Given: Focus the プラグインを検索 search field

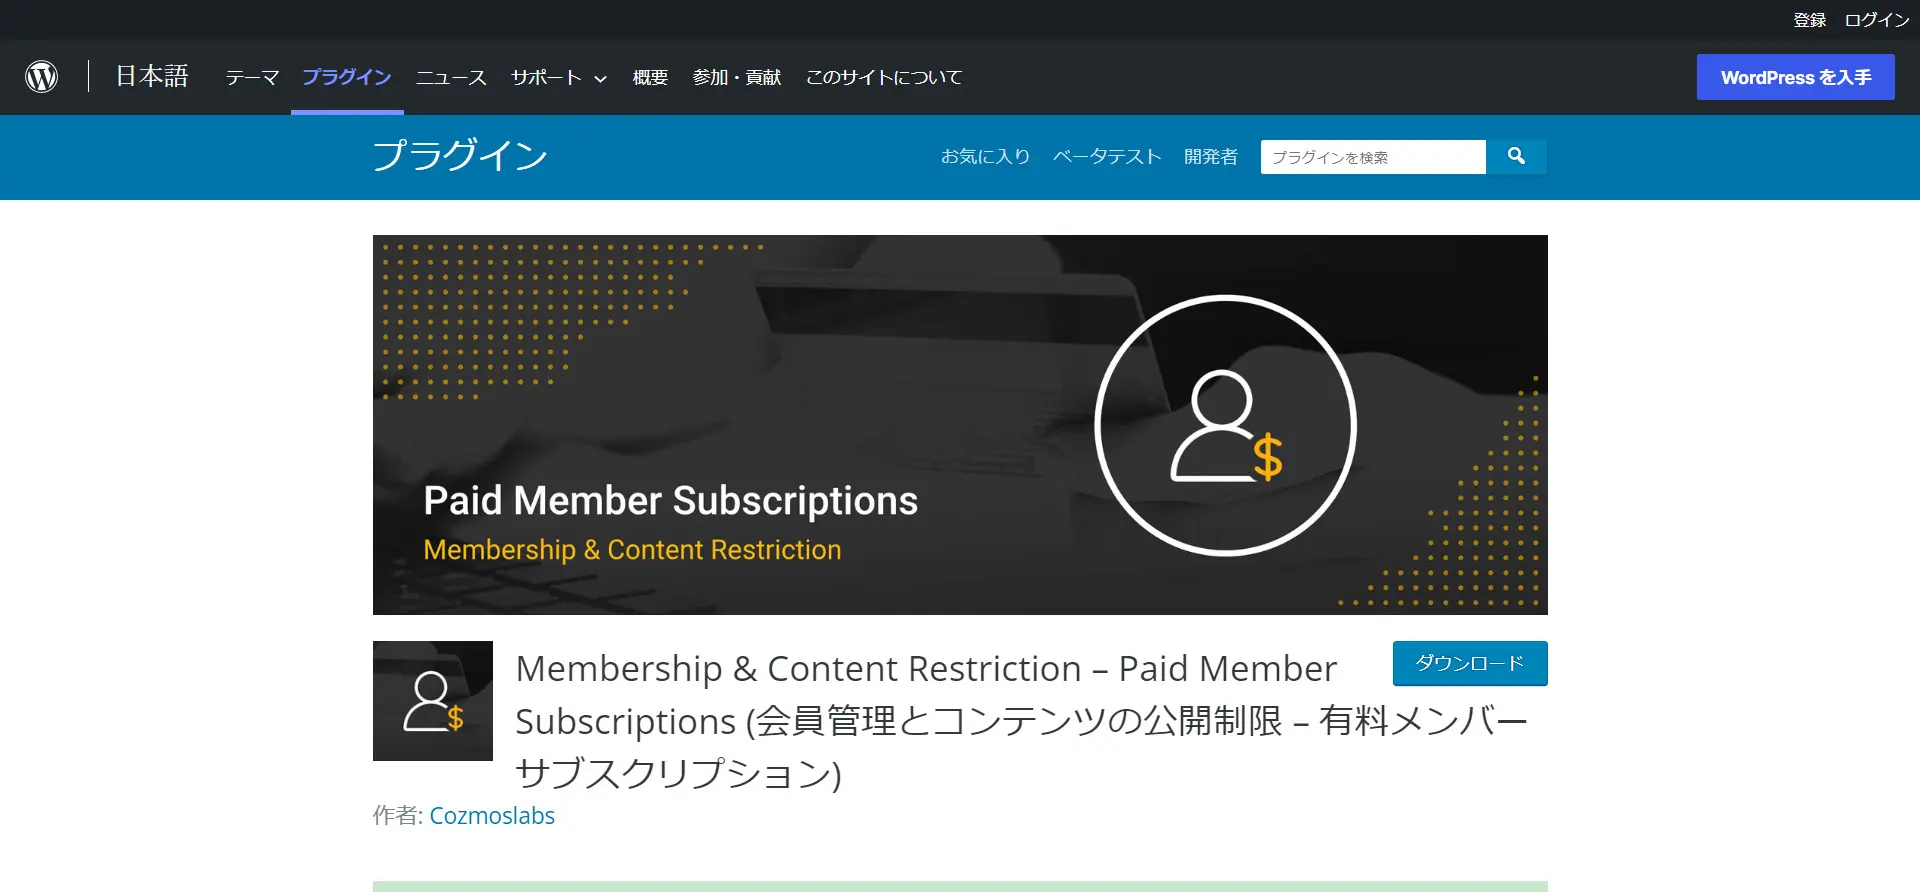Looking at the screenshot, I should point(1373,157).
